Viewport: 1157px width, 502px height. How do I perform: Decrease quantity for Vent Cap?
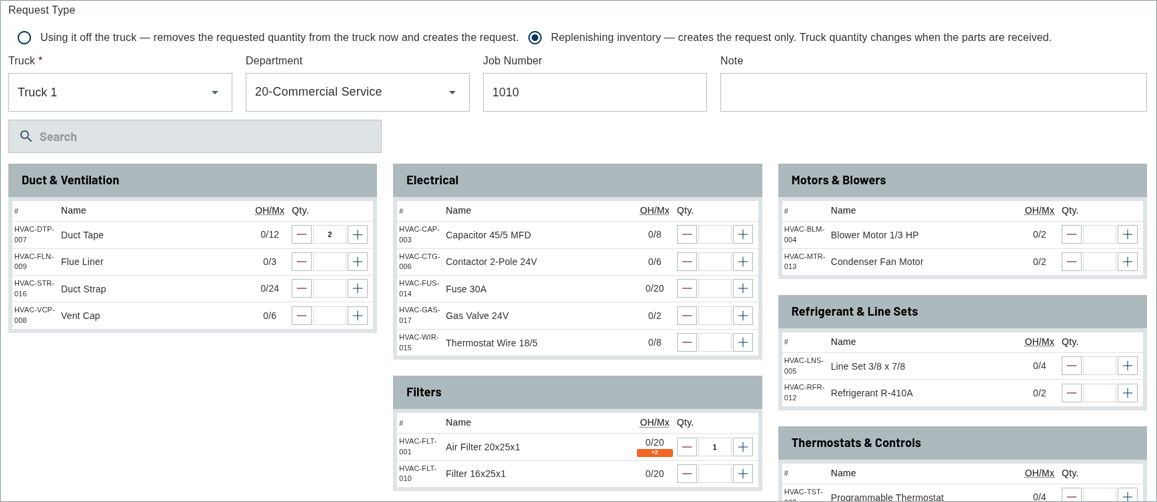pyautogui.click(x=302, y=315)
